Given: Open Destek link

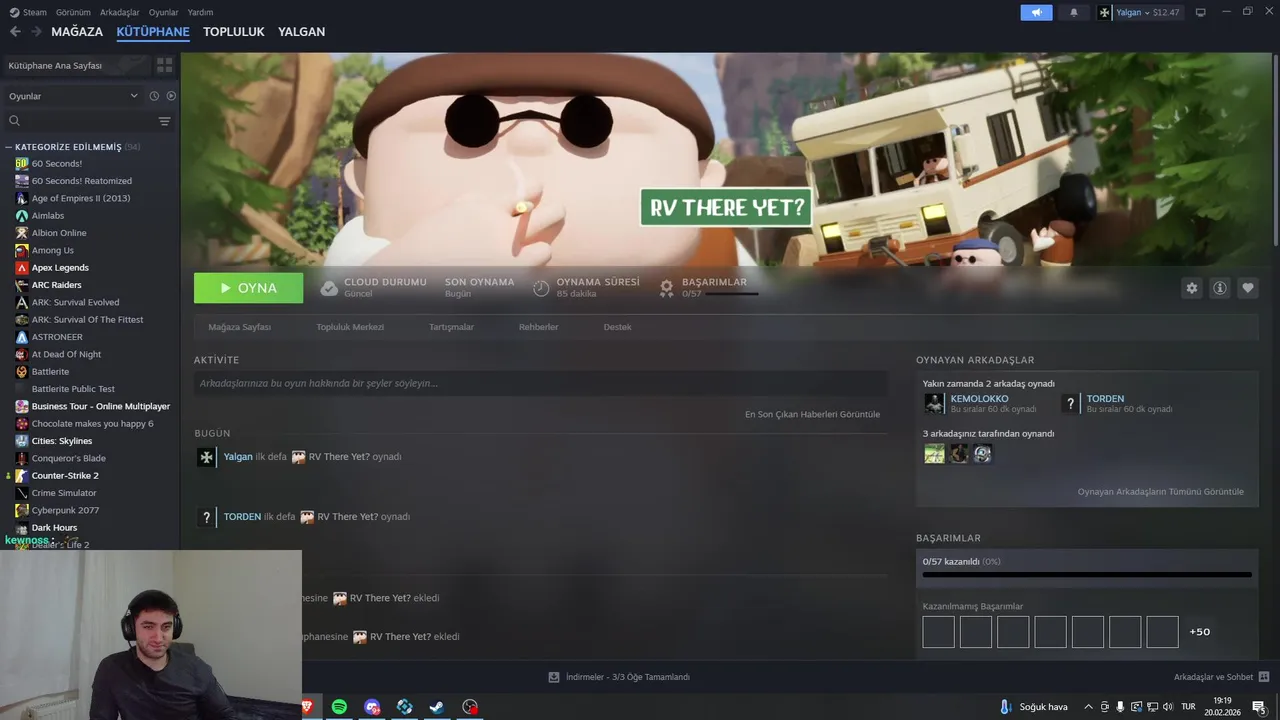Looking at the screenshot, I should (x=617, y=327).
